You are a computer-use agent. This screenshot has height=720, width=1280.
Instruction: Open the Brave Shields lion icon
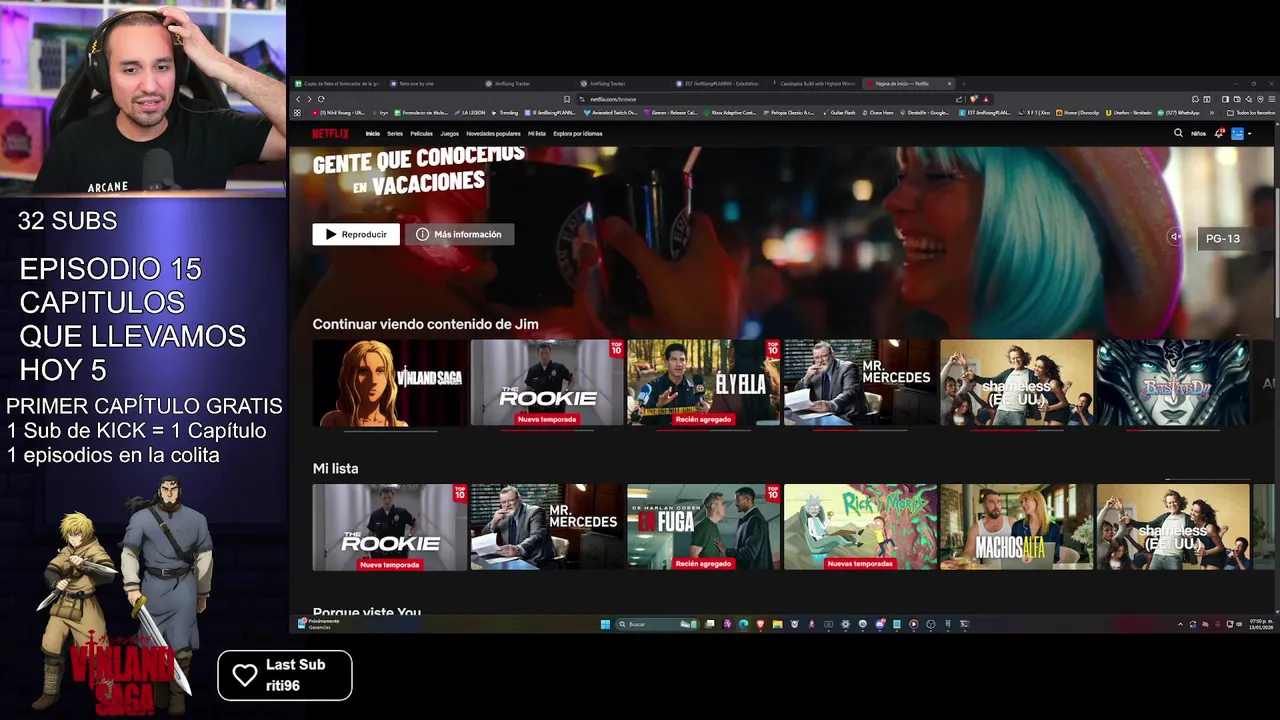(973, 99)
